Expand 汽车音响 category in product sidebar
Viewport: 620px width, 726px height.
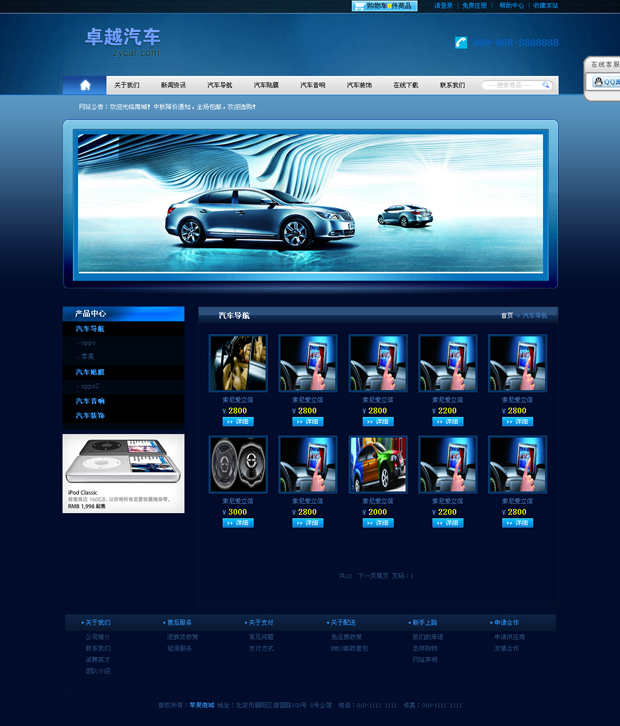coord(91,401)
